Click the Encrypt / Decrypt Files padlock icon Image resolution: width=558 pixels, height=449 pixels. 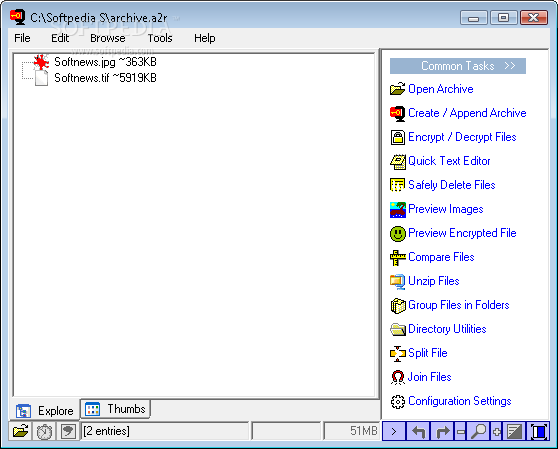397,137
